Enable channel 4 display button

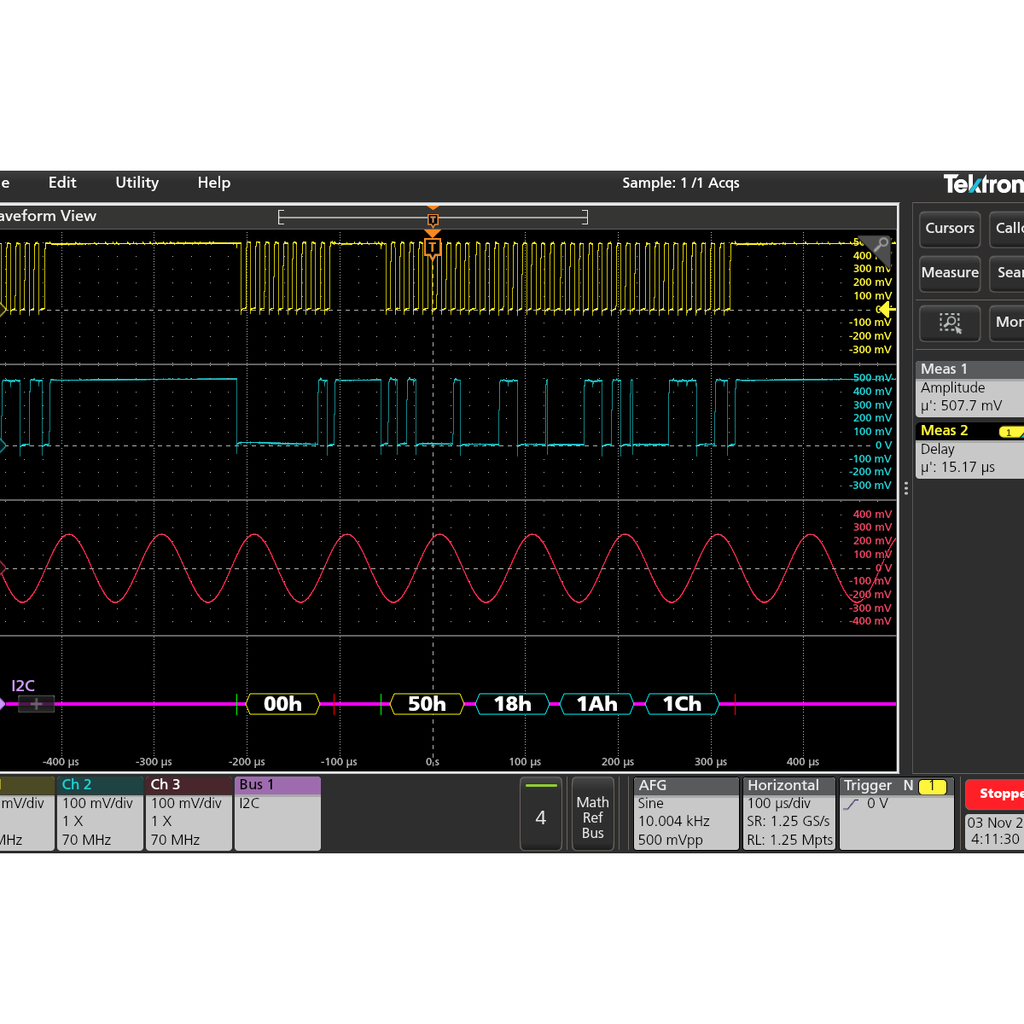(x=541, y=813)
